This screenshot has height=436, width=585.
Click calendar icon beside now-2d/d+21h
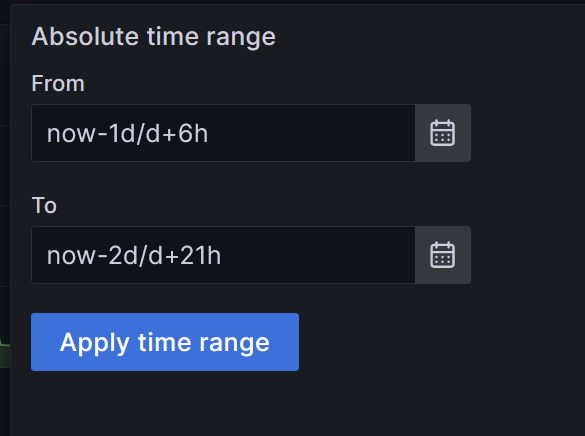click(443, 255)
